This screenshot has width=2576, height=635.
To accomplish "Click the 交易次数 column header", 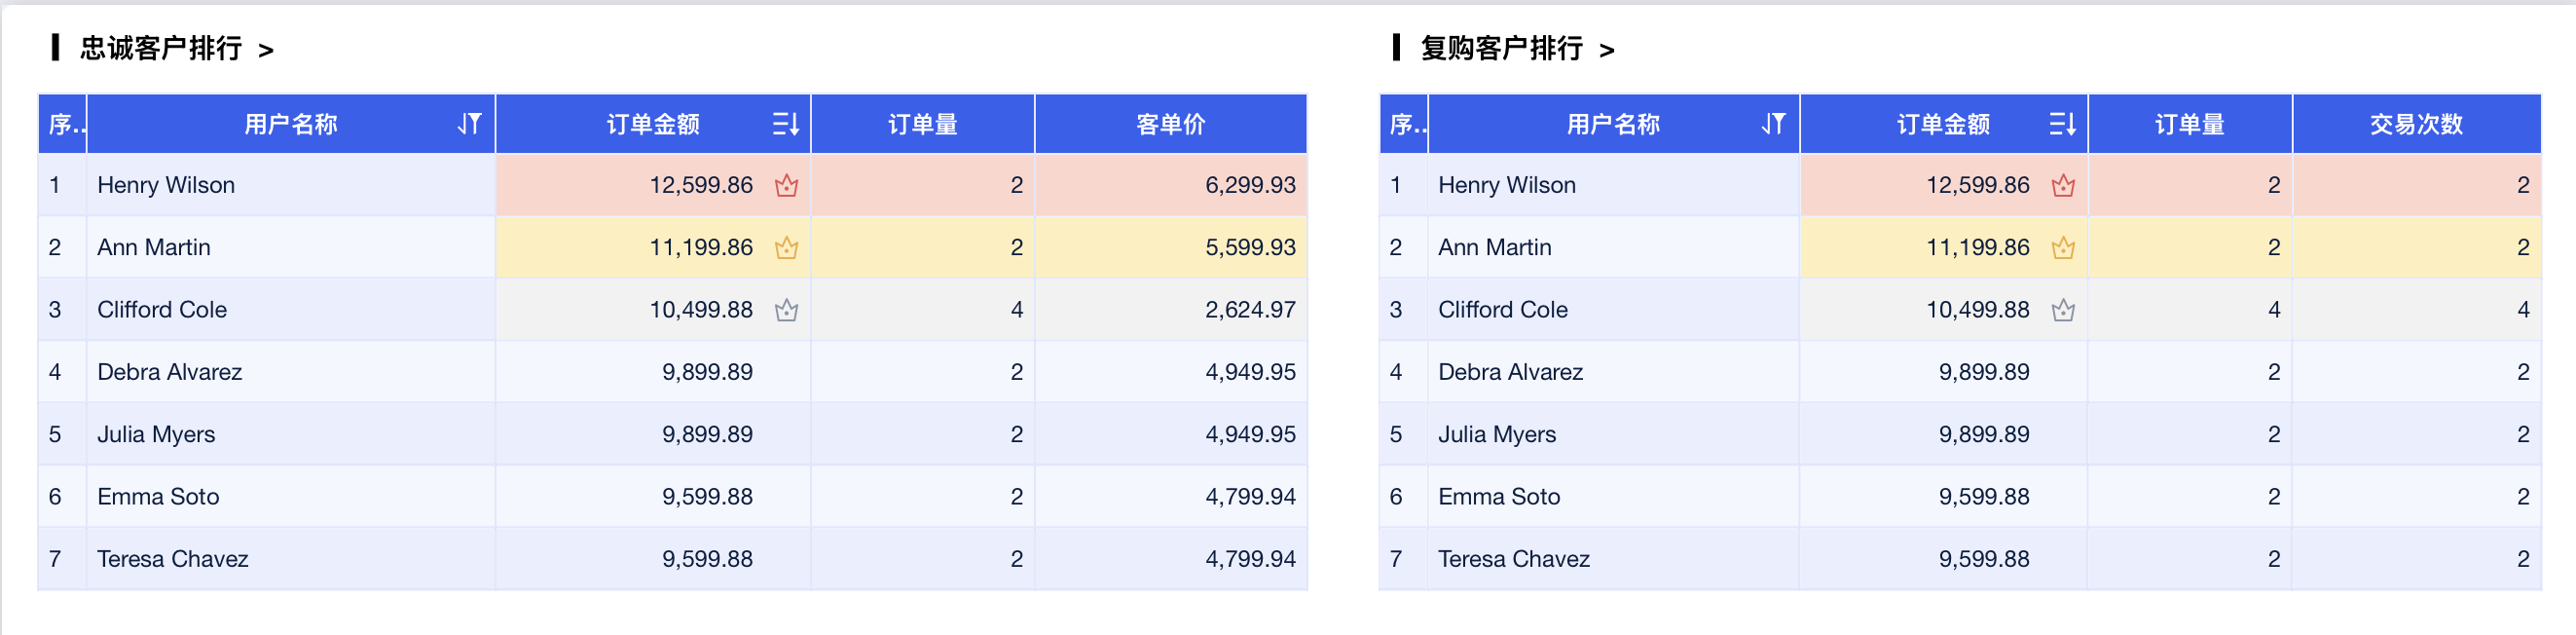I will (x=2415, y=124).
